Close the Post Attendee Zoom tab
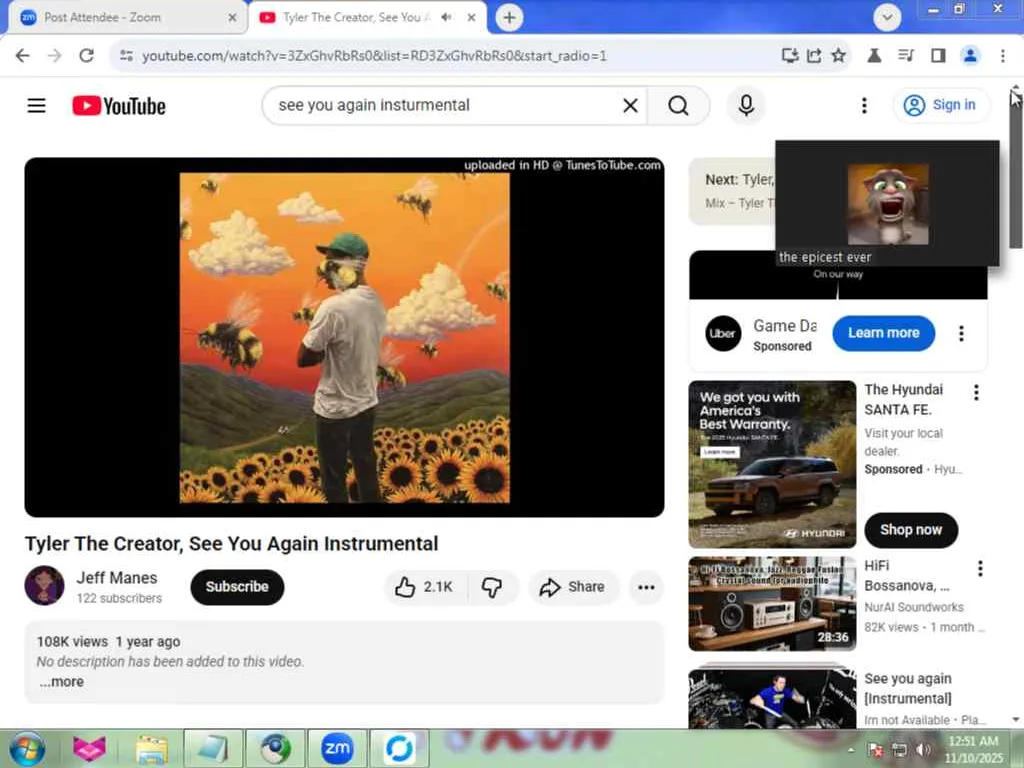The image size is (1024, 768). (x=232, y=18)
